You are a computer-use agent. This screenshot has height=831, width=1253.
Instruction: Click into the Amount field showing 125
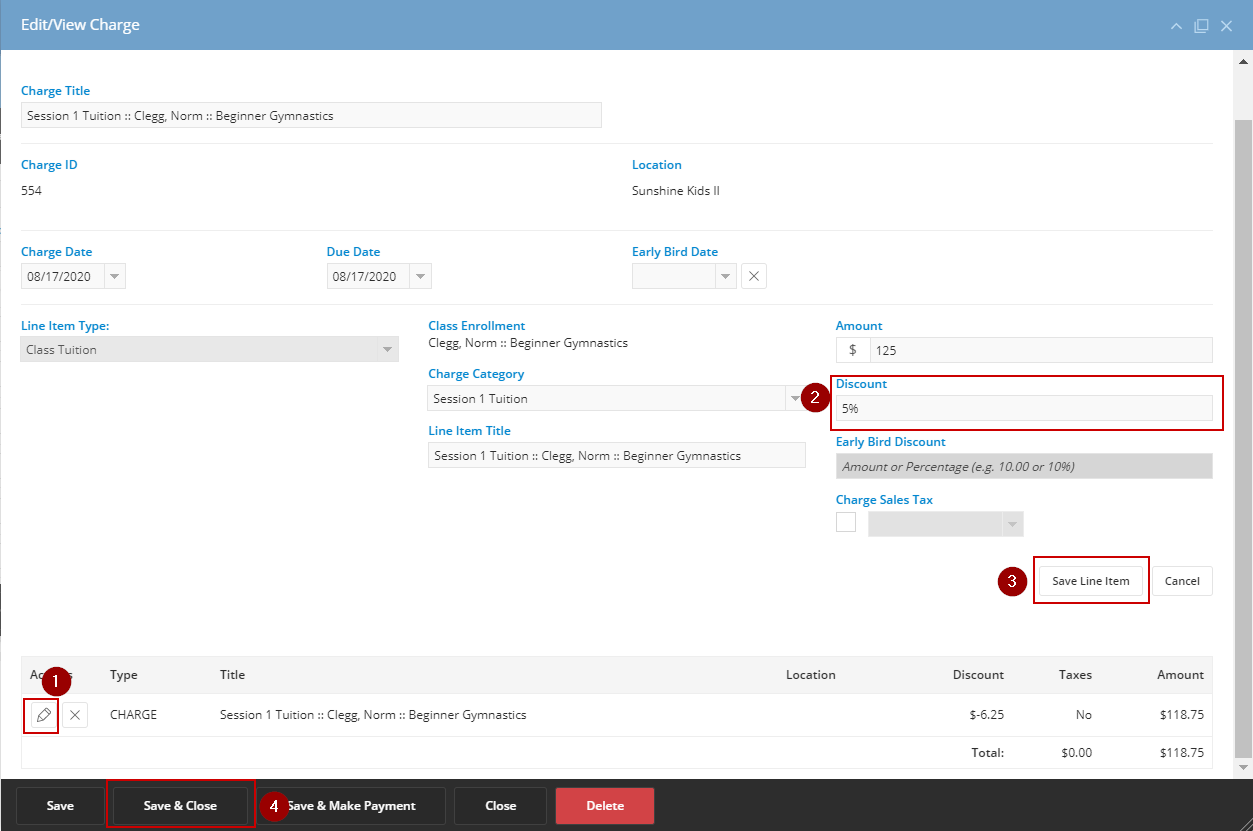click(x=1041, y=350)
